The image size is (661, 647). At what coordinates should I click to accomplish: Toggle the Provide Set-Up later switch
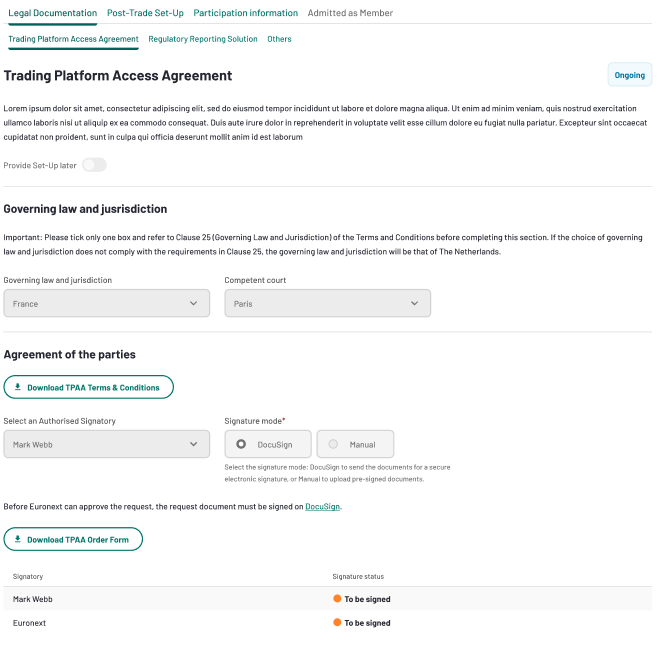94,165
